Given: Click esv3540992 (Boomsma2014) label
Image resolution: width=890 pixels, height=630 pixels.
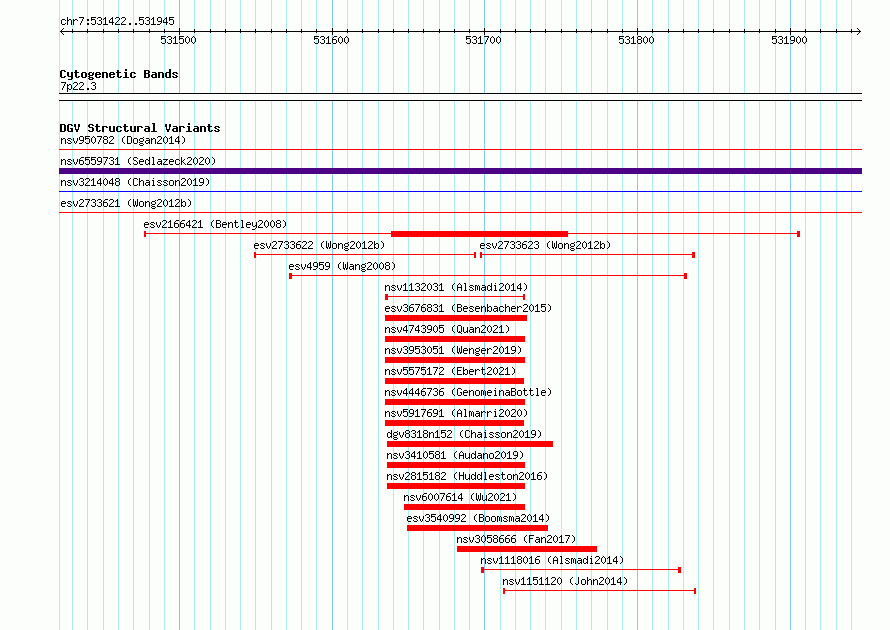Looking at the screenshot, I should [x=478, y=518].
